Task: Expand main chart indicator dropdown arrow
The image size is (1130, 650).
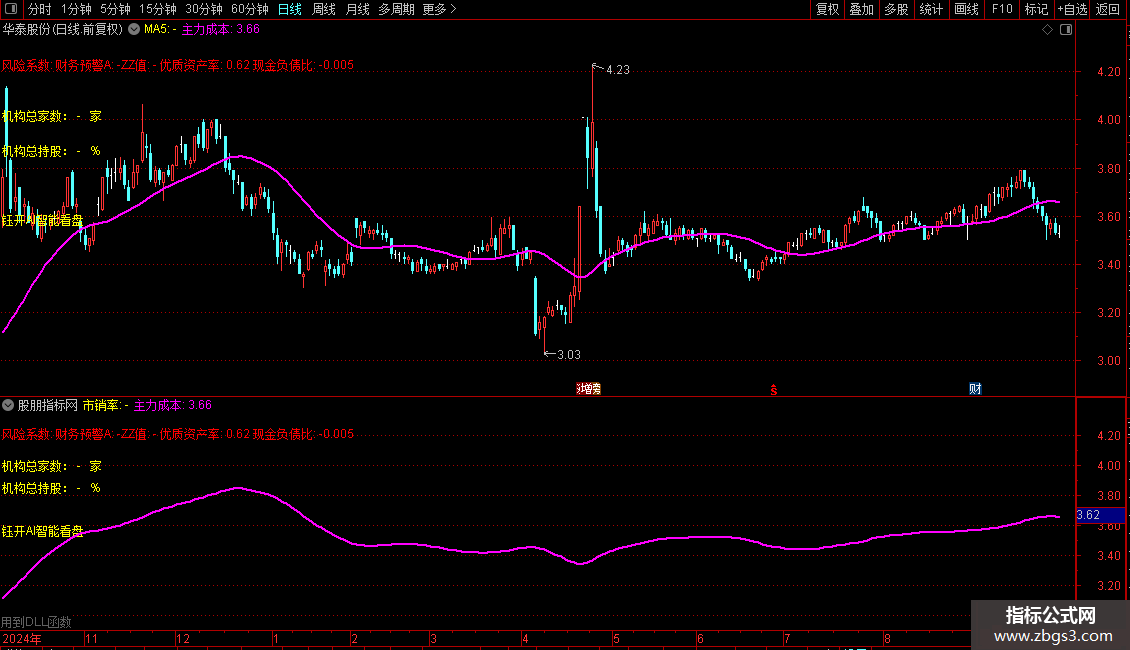Action: [134, 30]
